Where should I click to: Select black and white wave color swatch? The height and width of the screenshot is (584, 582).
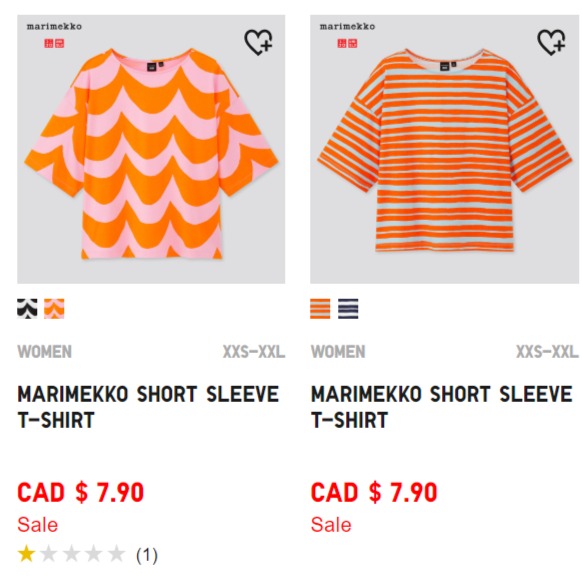(x=27, y=309)
